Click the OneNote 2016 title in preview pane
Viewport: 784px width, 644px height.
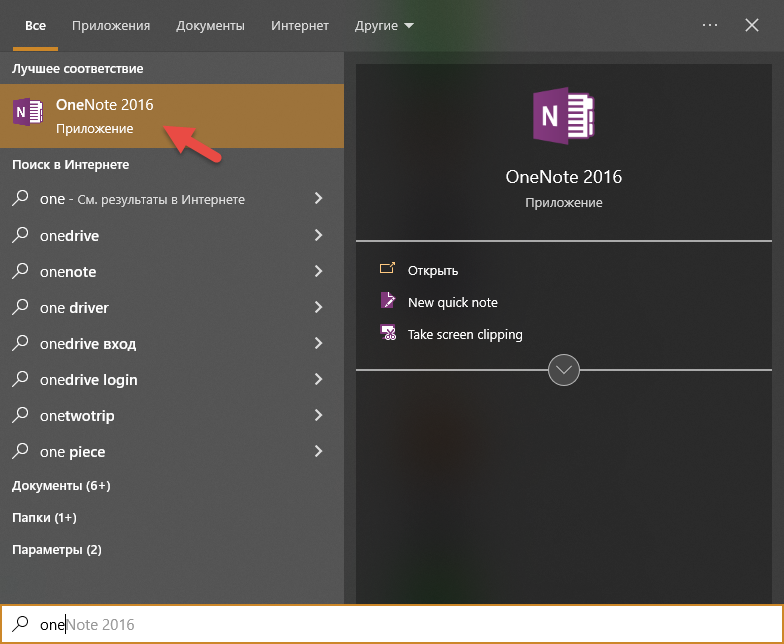pyautogui.click(x=564, y=176)
